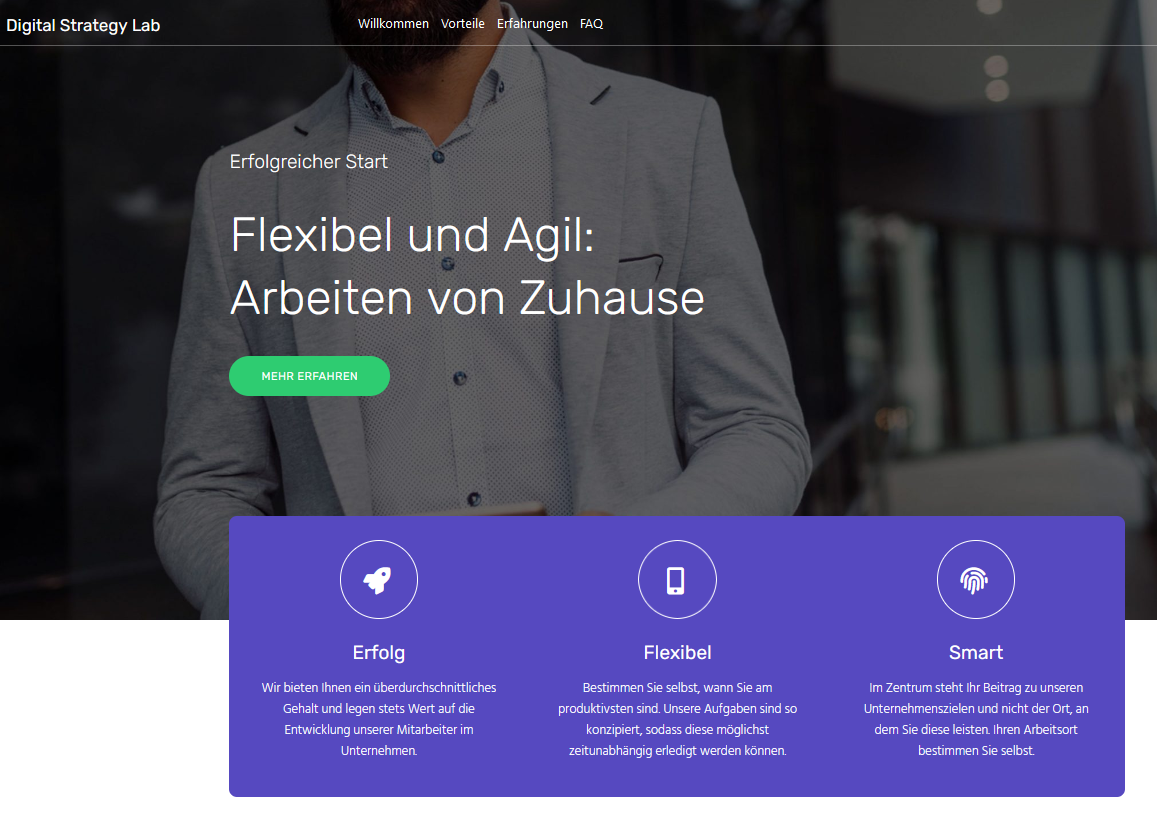This screenshot has width=1157, height=840.
Task: Open the Willkommen navigation item
Action: pos(393,24)
